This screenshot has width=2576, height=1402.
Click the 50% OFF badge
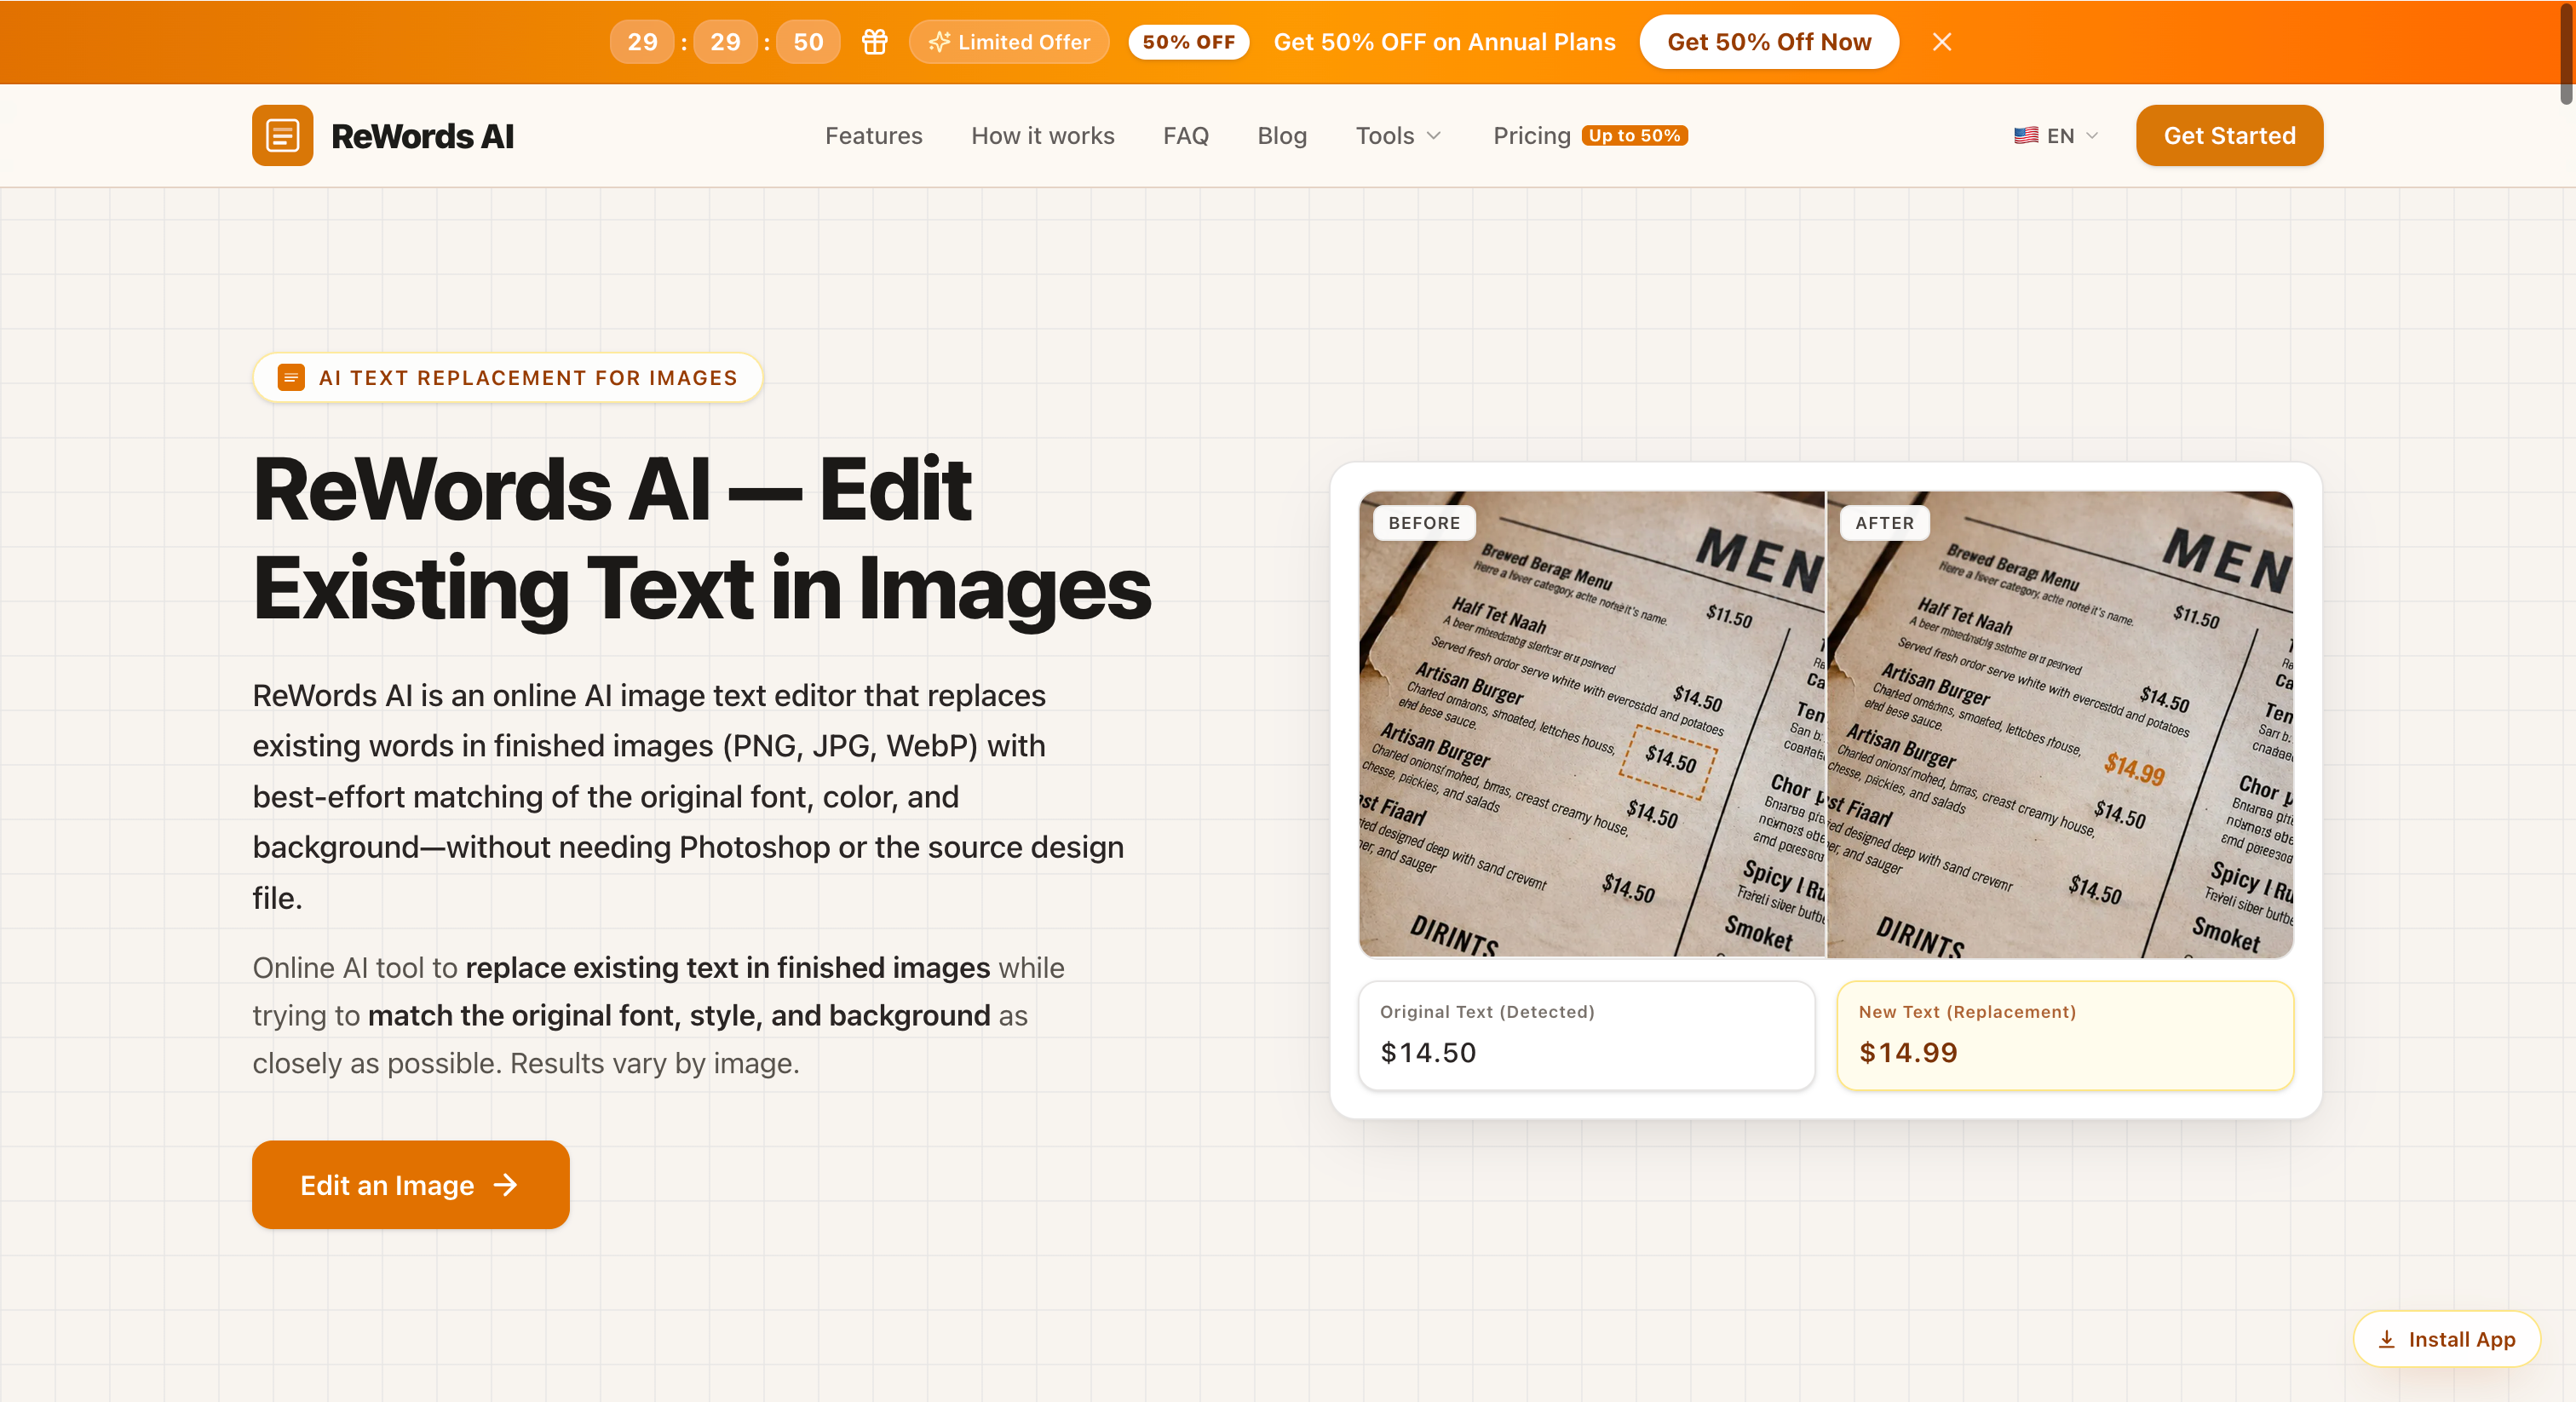pyautogui.click(x=1189, y=42)
